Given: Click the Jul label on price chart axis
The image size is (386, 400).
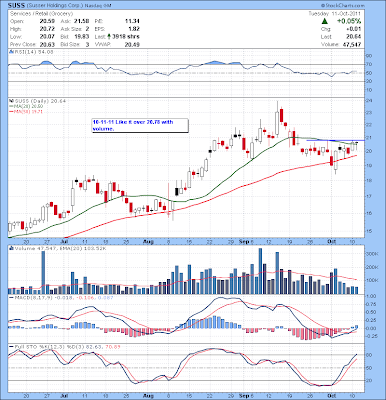Looking at the screenshot, I should coord(65,241).
